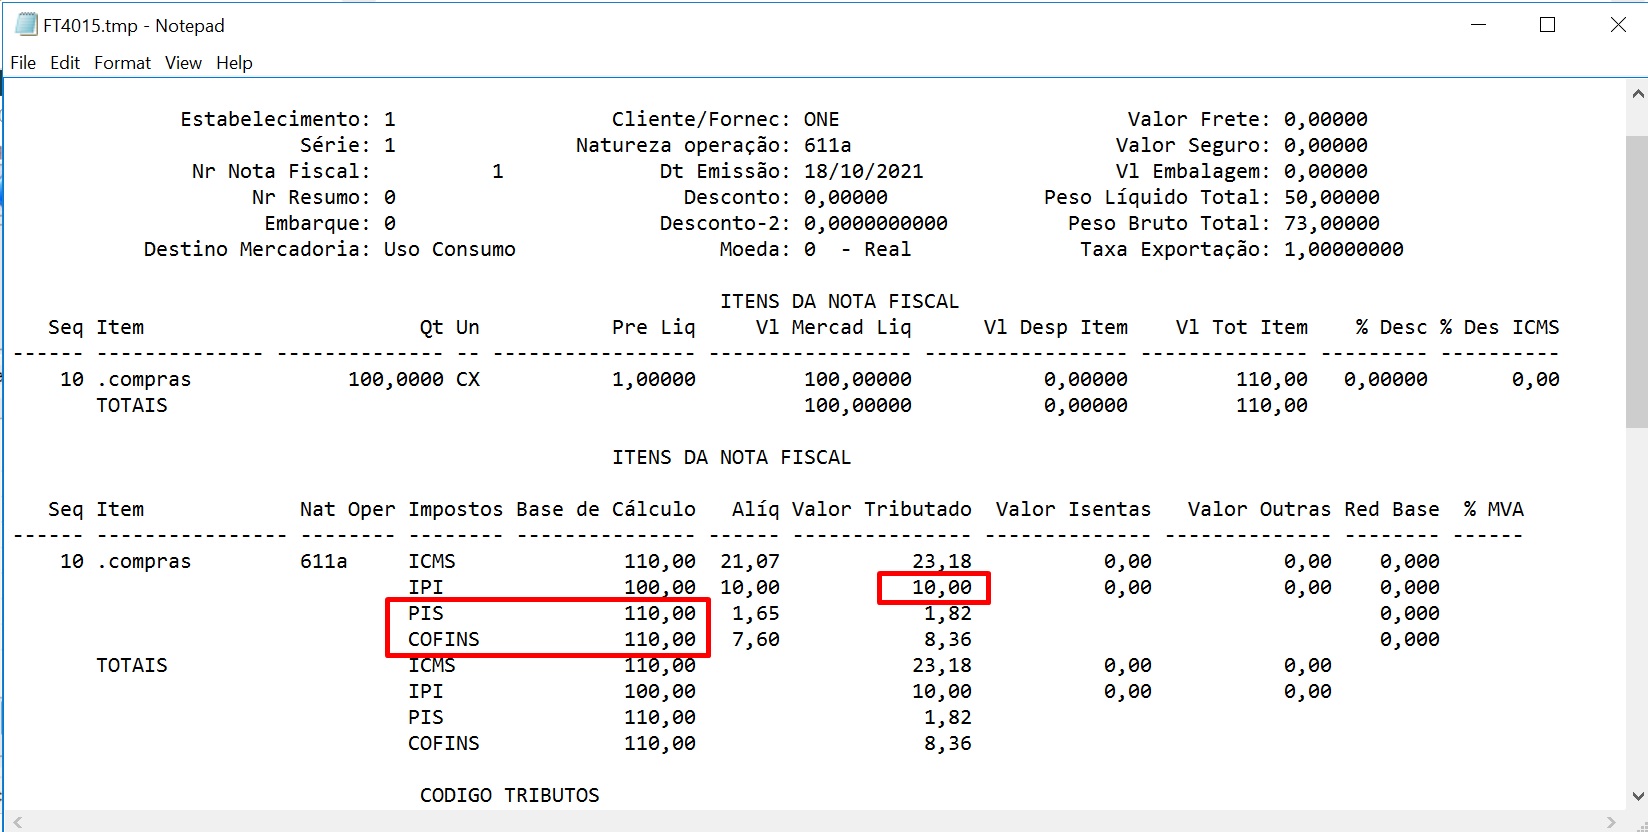Click the 'Base de Cálculo' column header
This screenshot has width=1648, height=832.
pyautogui.click(x=605, y=509)
